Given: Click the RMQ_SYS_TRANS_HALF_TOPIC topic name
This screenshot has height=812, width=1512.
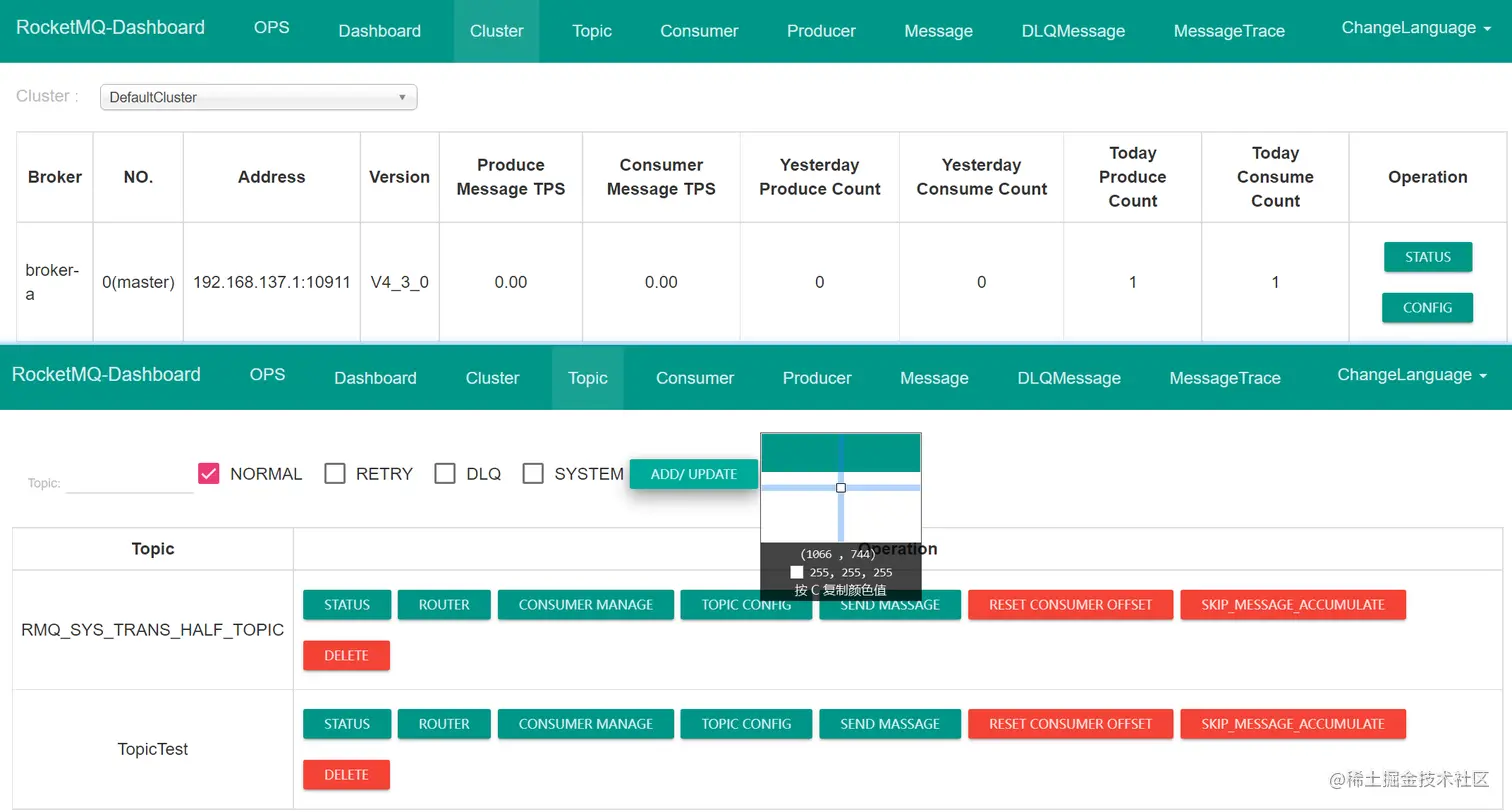Looking at the screenshot, I should click(x=153, y=630).
